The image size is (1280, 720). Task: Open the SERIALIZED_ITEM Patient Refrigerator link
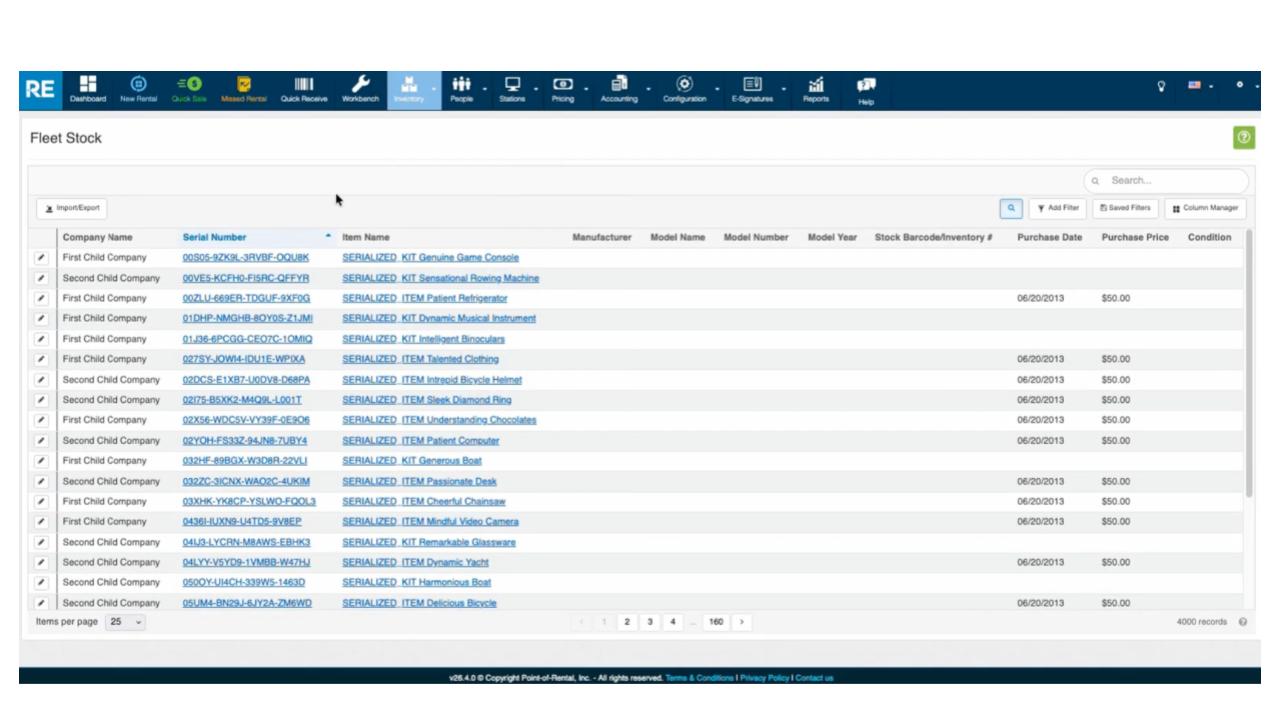425,298
